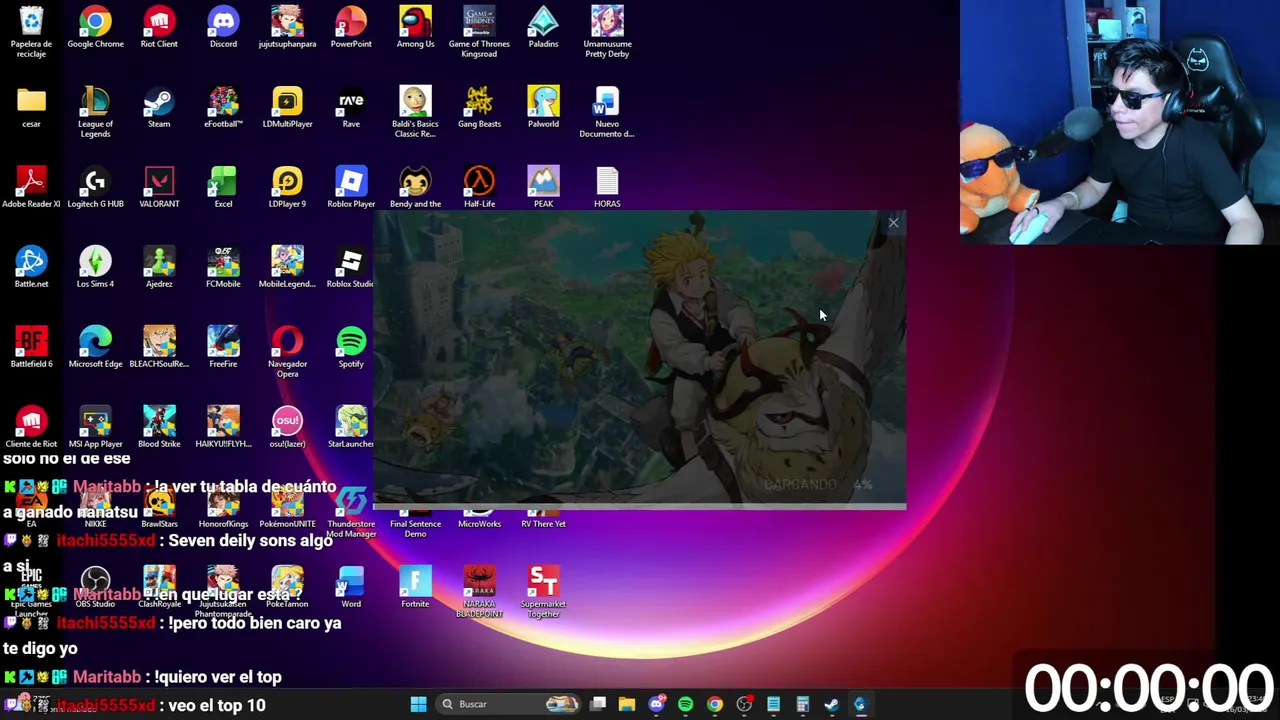Viewport: 1280px width, 720px height.
Task: Select the Logitech G HUB icon
Action: click(x=95, y=187)
